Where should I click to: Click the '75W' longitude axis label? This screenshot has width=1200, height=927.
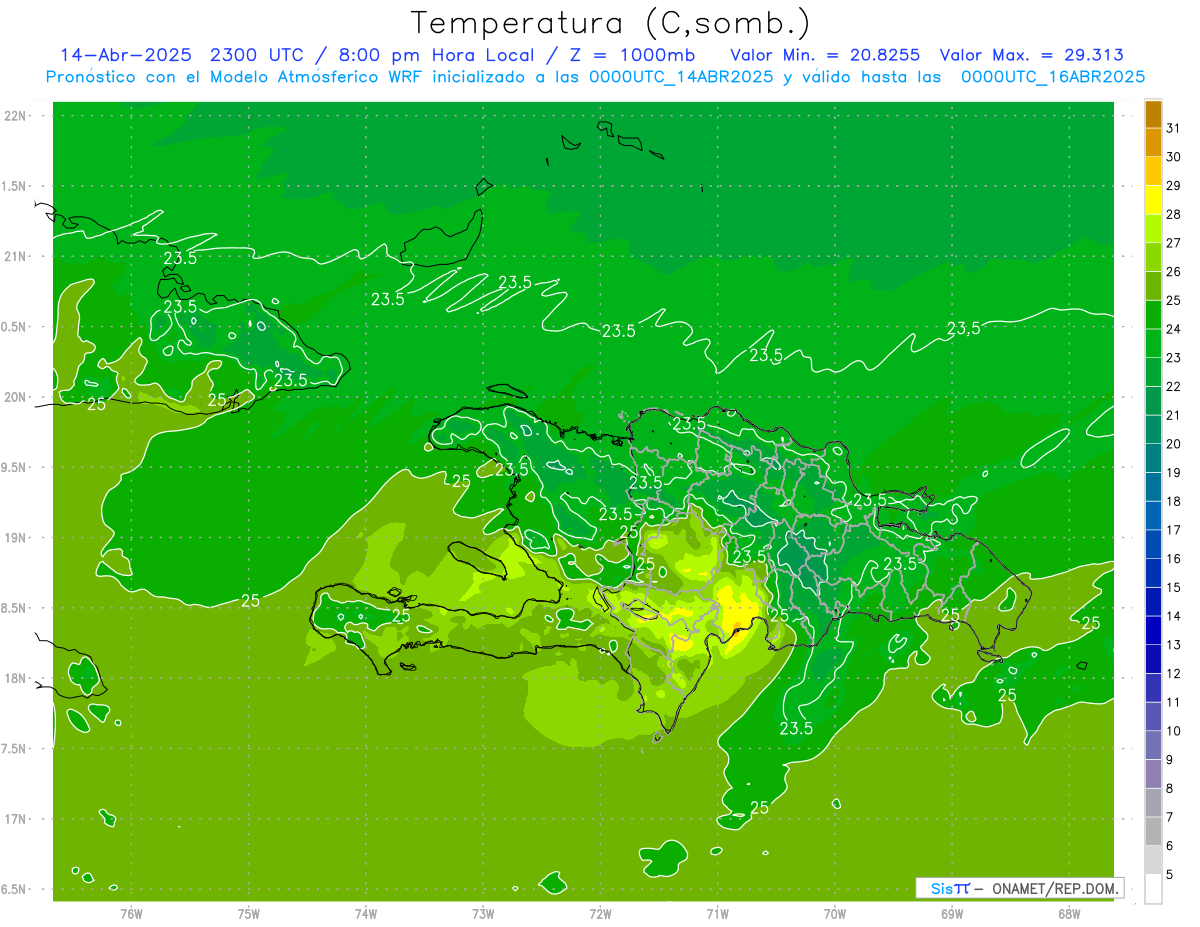click(249, 913)
